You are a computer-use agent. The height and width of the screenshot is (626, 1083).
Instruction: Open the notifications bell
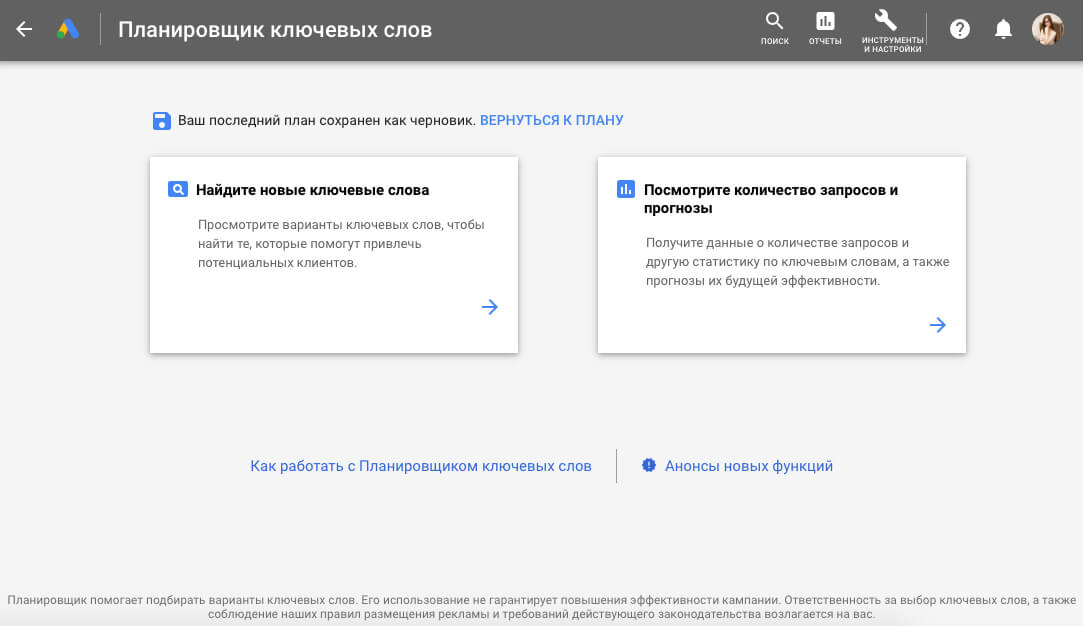1003,29
